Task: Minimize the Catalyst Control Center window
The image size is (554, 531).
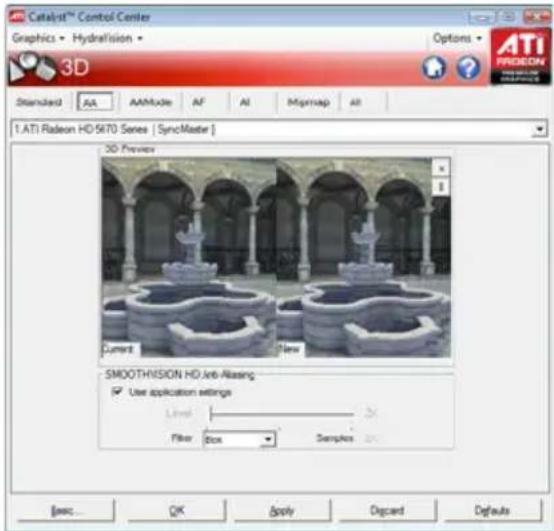Action: [481, 17]
